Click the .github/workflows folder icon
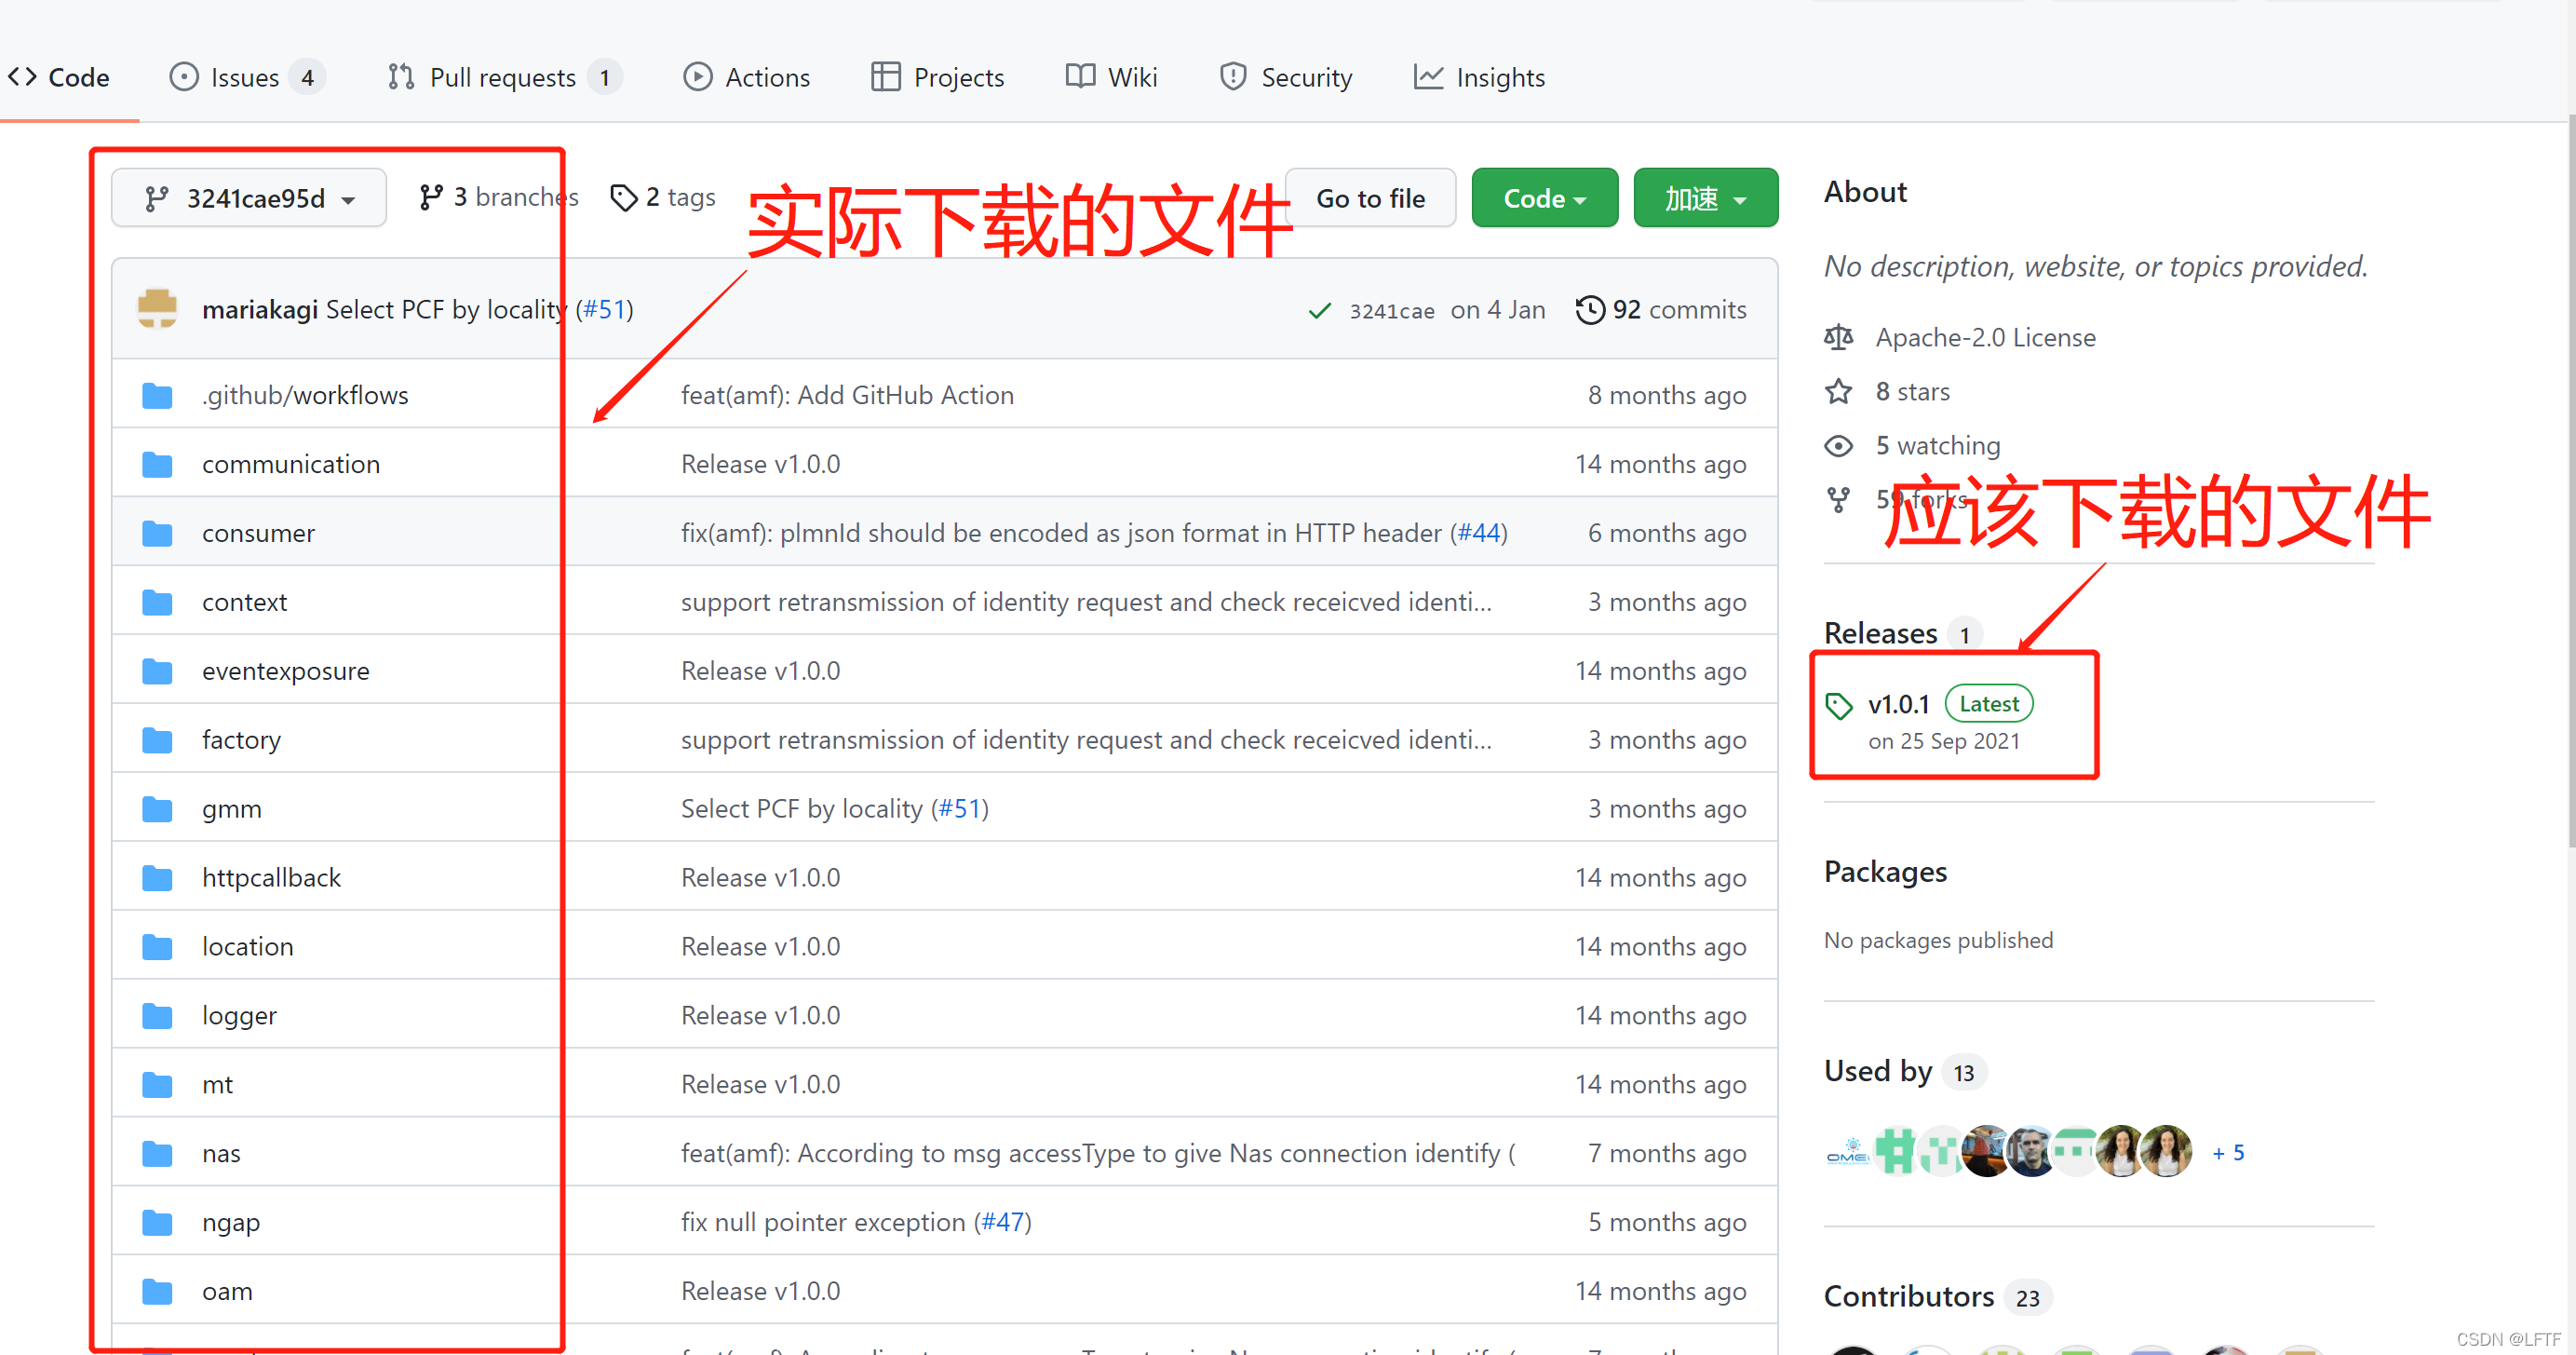The width and height of the screenshot is (2576, 1355). click(157, 396)
